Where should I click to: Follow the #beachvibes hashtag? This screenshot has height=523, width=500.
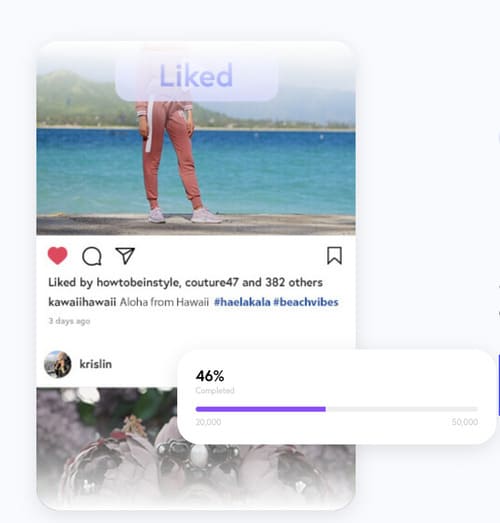coord(306,302)
